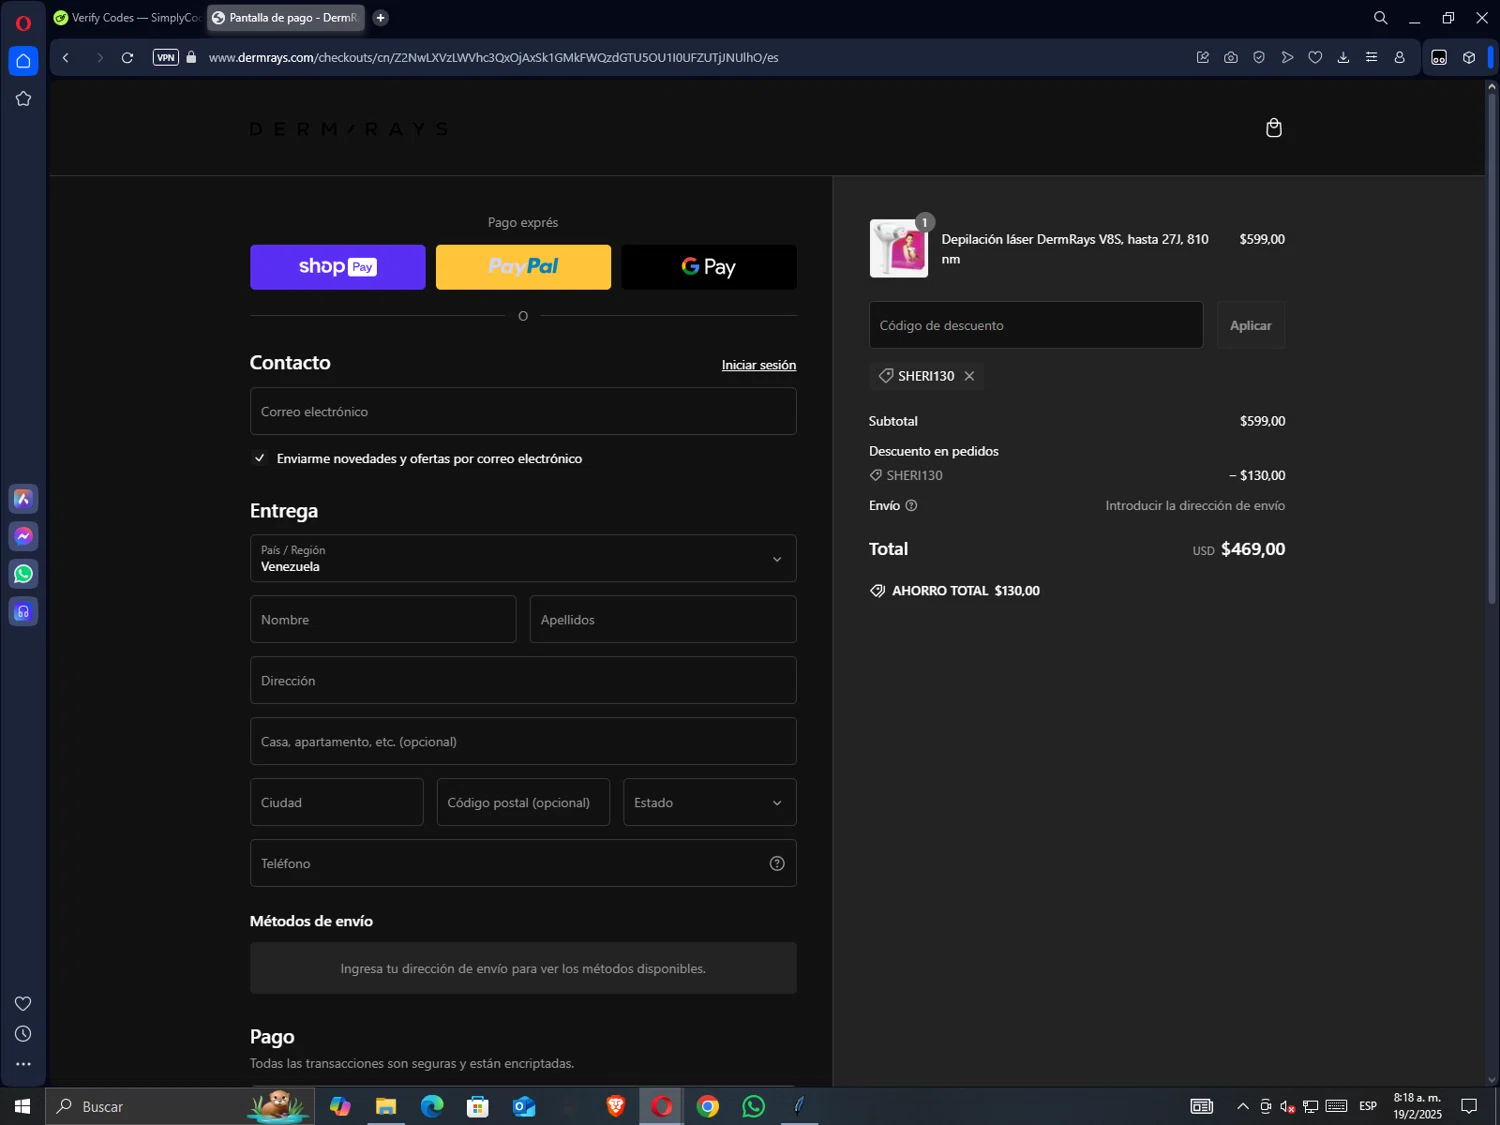Open sidebar history clock icon
Image resolution: width=1500 pixels, height=1125 pixels.
point(23,1034)
